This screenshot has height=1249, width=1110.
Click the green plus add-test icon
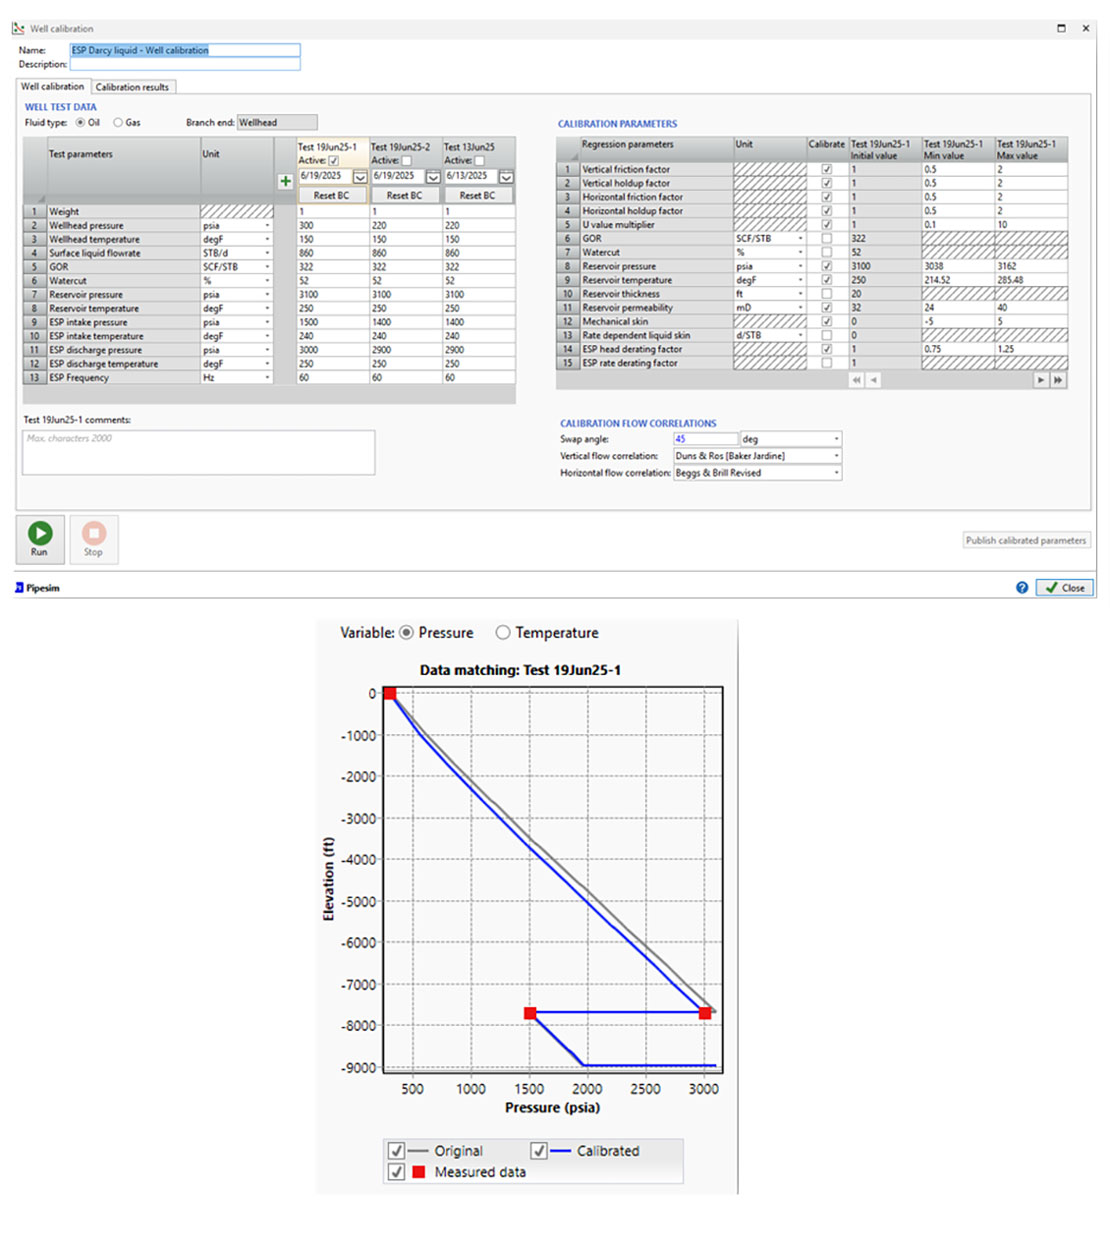pos(285,181)
